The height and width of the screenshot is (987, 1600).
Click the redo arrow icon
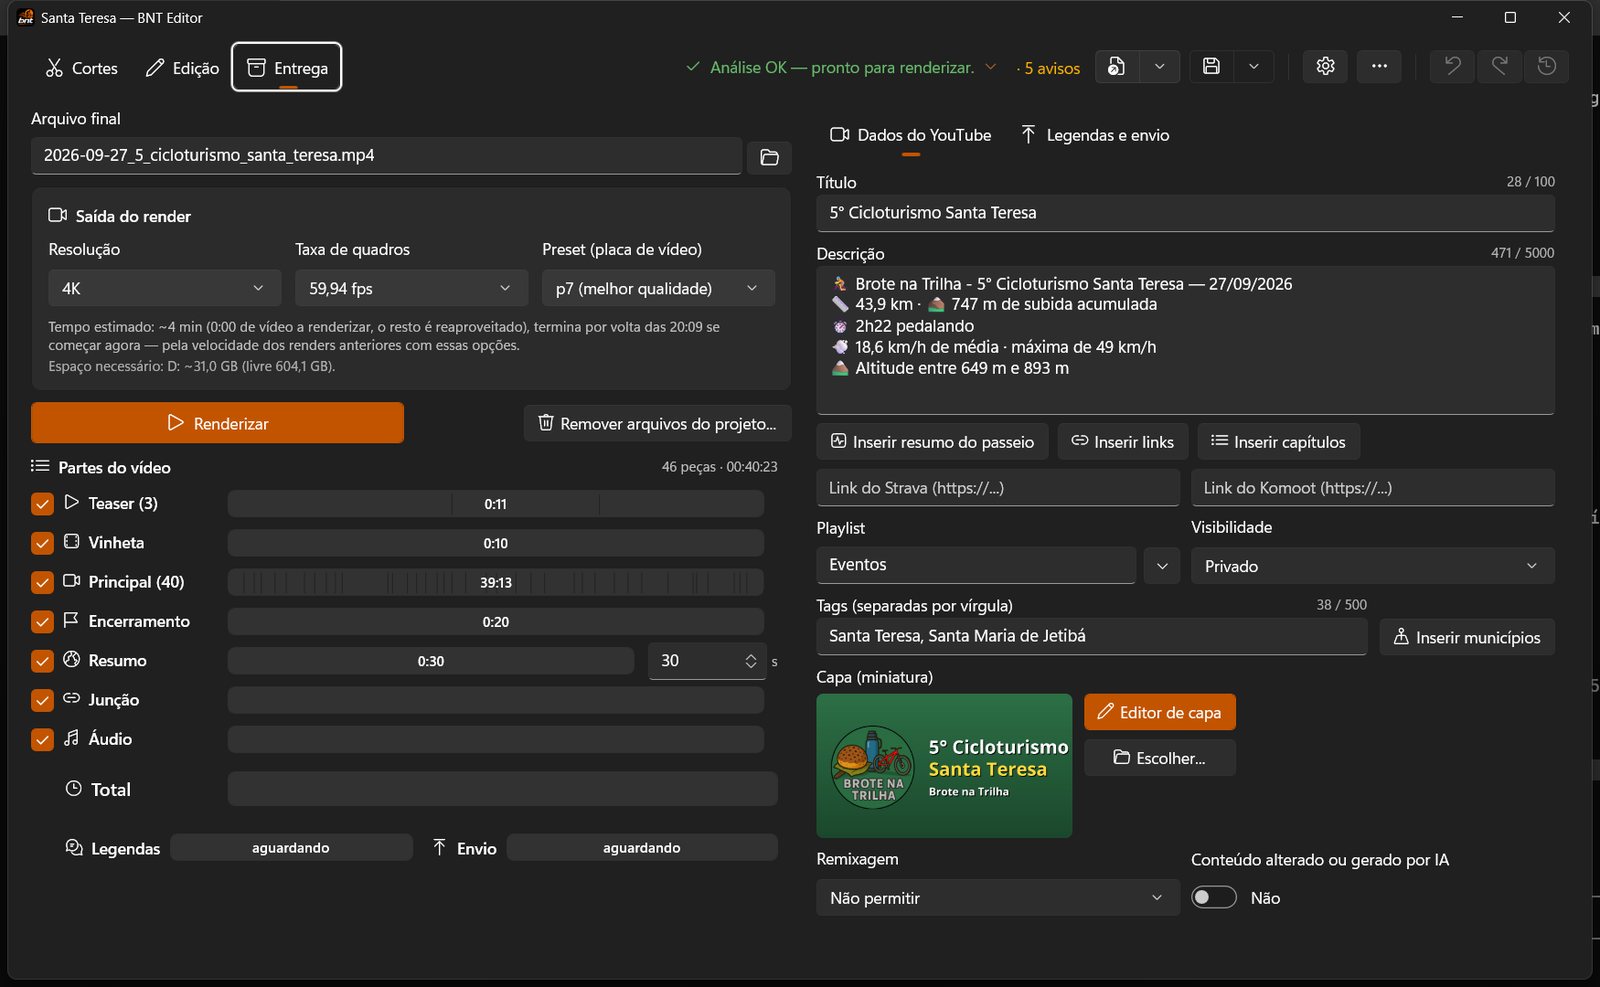coord(1499,67)
